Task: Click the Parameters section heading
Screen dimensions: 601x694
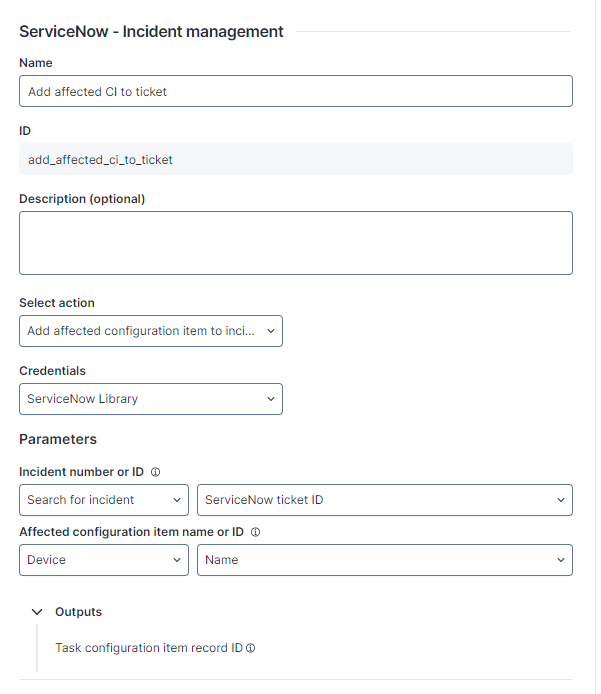Action: [x=58, y=439]
